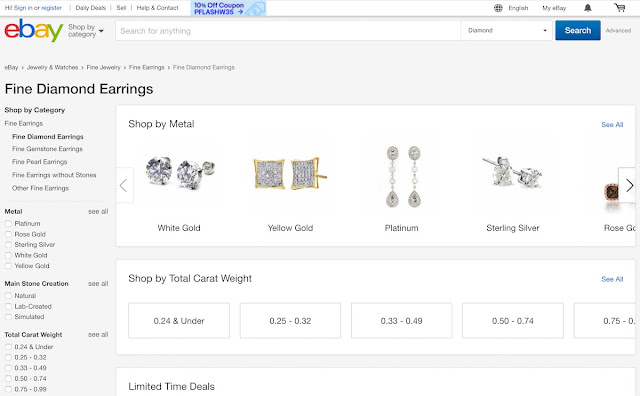Open Daily Deals in top bar

[90, 8]
